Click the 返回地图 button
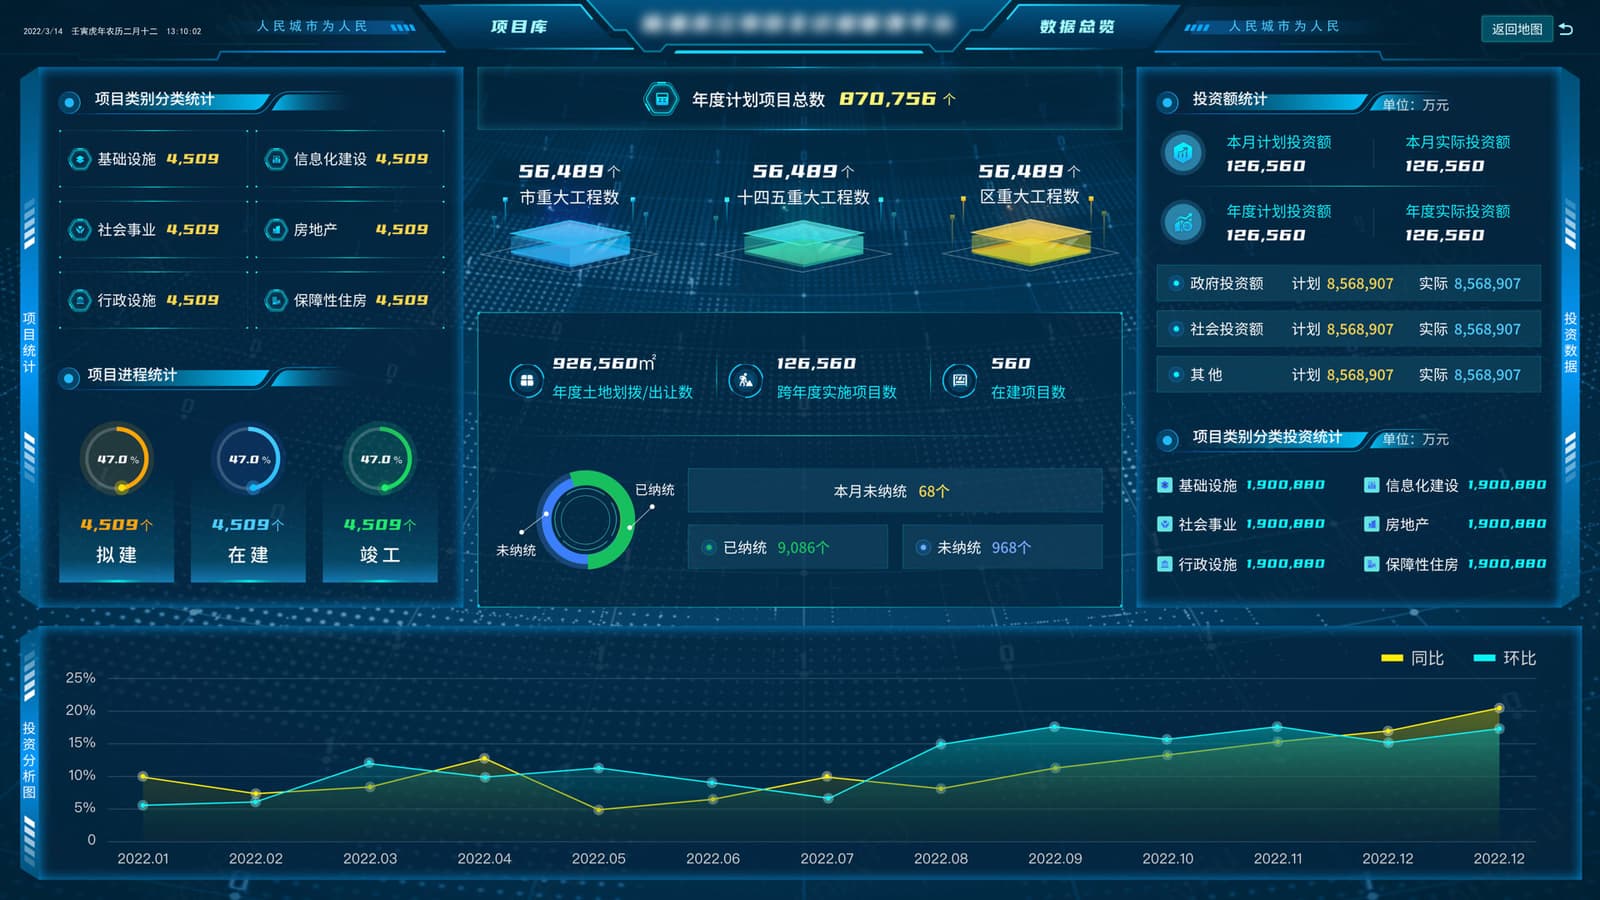The height and width of the screenshot is (900, 1600). [x=1516, y=29]
